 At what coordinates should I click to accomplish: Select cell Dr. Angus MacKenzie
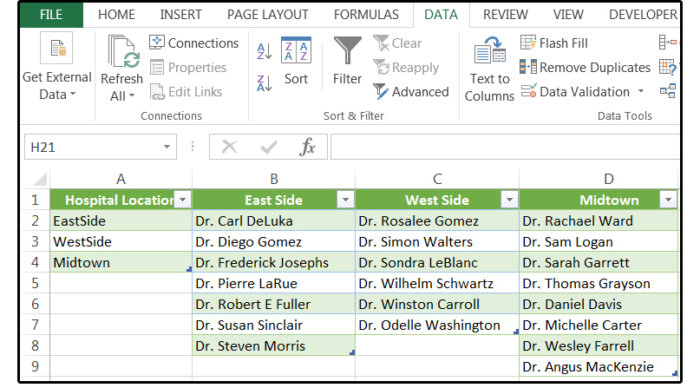[x=599, y=367]
